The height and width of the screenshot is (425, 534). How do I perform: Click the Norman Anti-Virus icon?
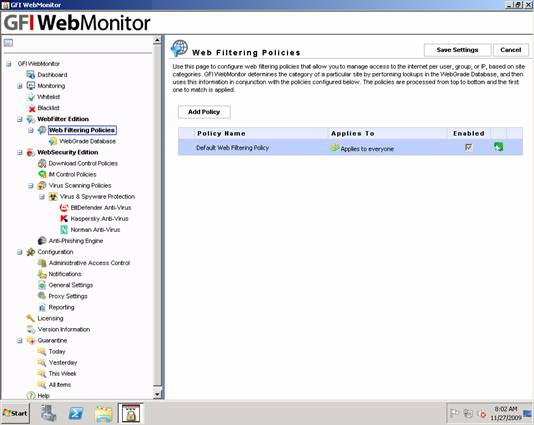point(64,230)
